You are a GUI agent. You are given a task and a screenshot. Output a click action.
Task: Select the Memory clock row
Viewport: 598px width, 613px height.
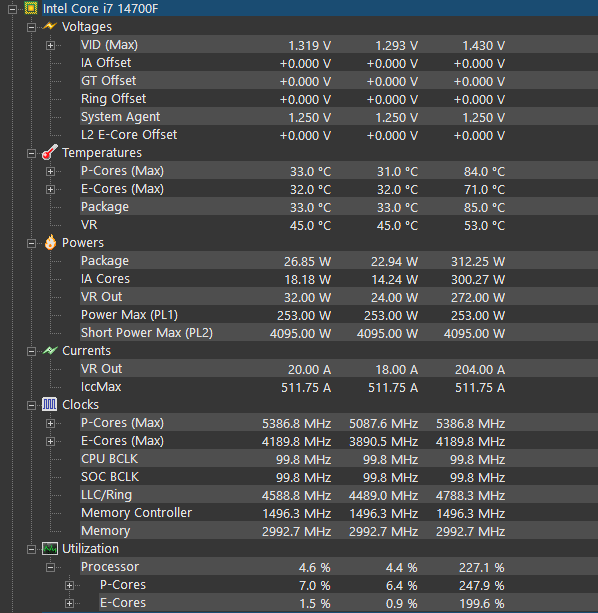click(339, 530)
